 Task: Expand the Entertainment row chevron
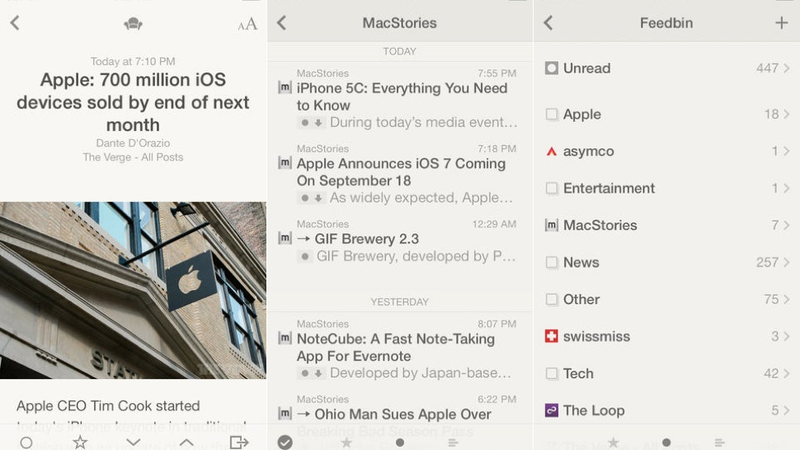point(786,188)
